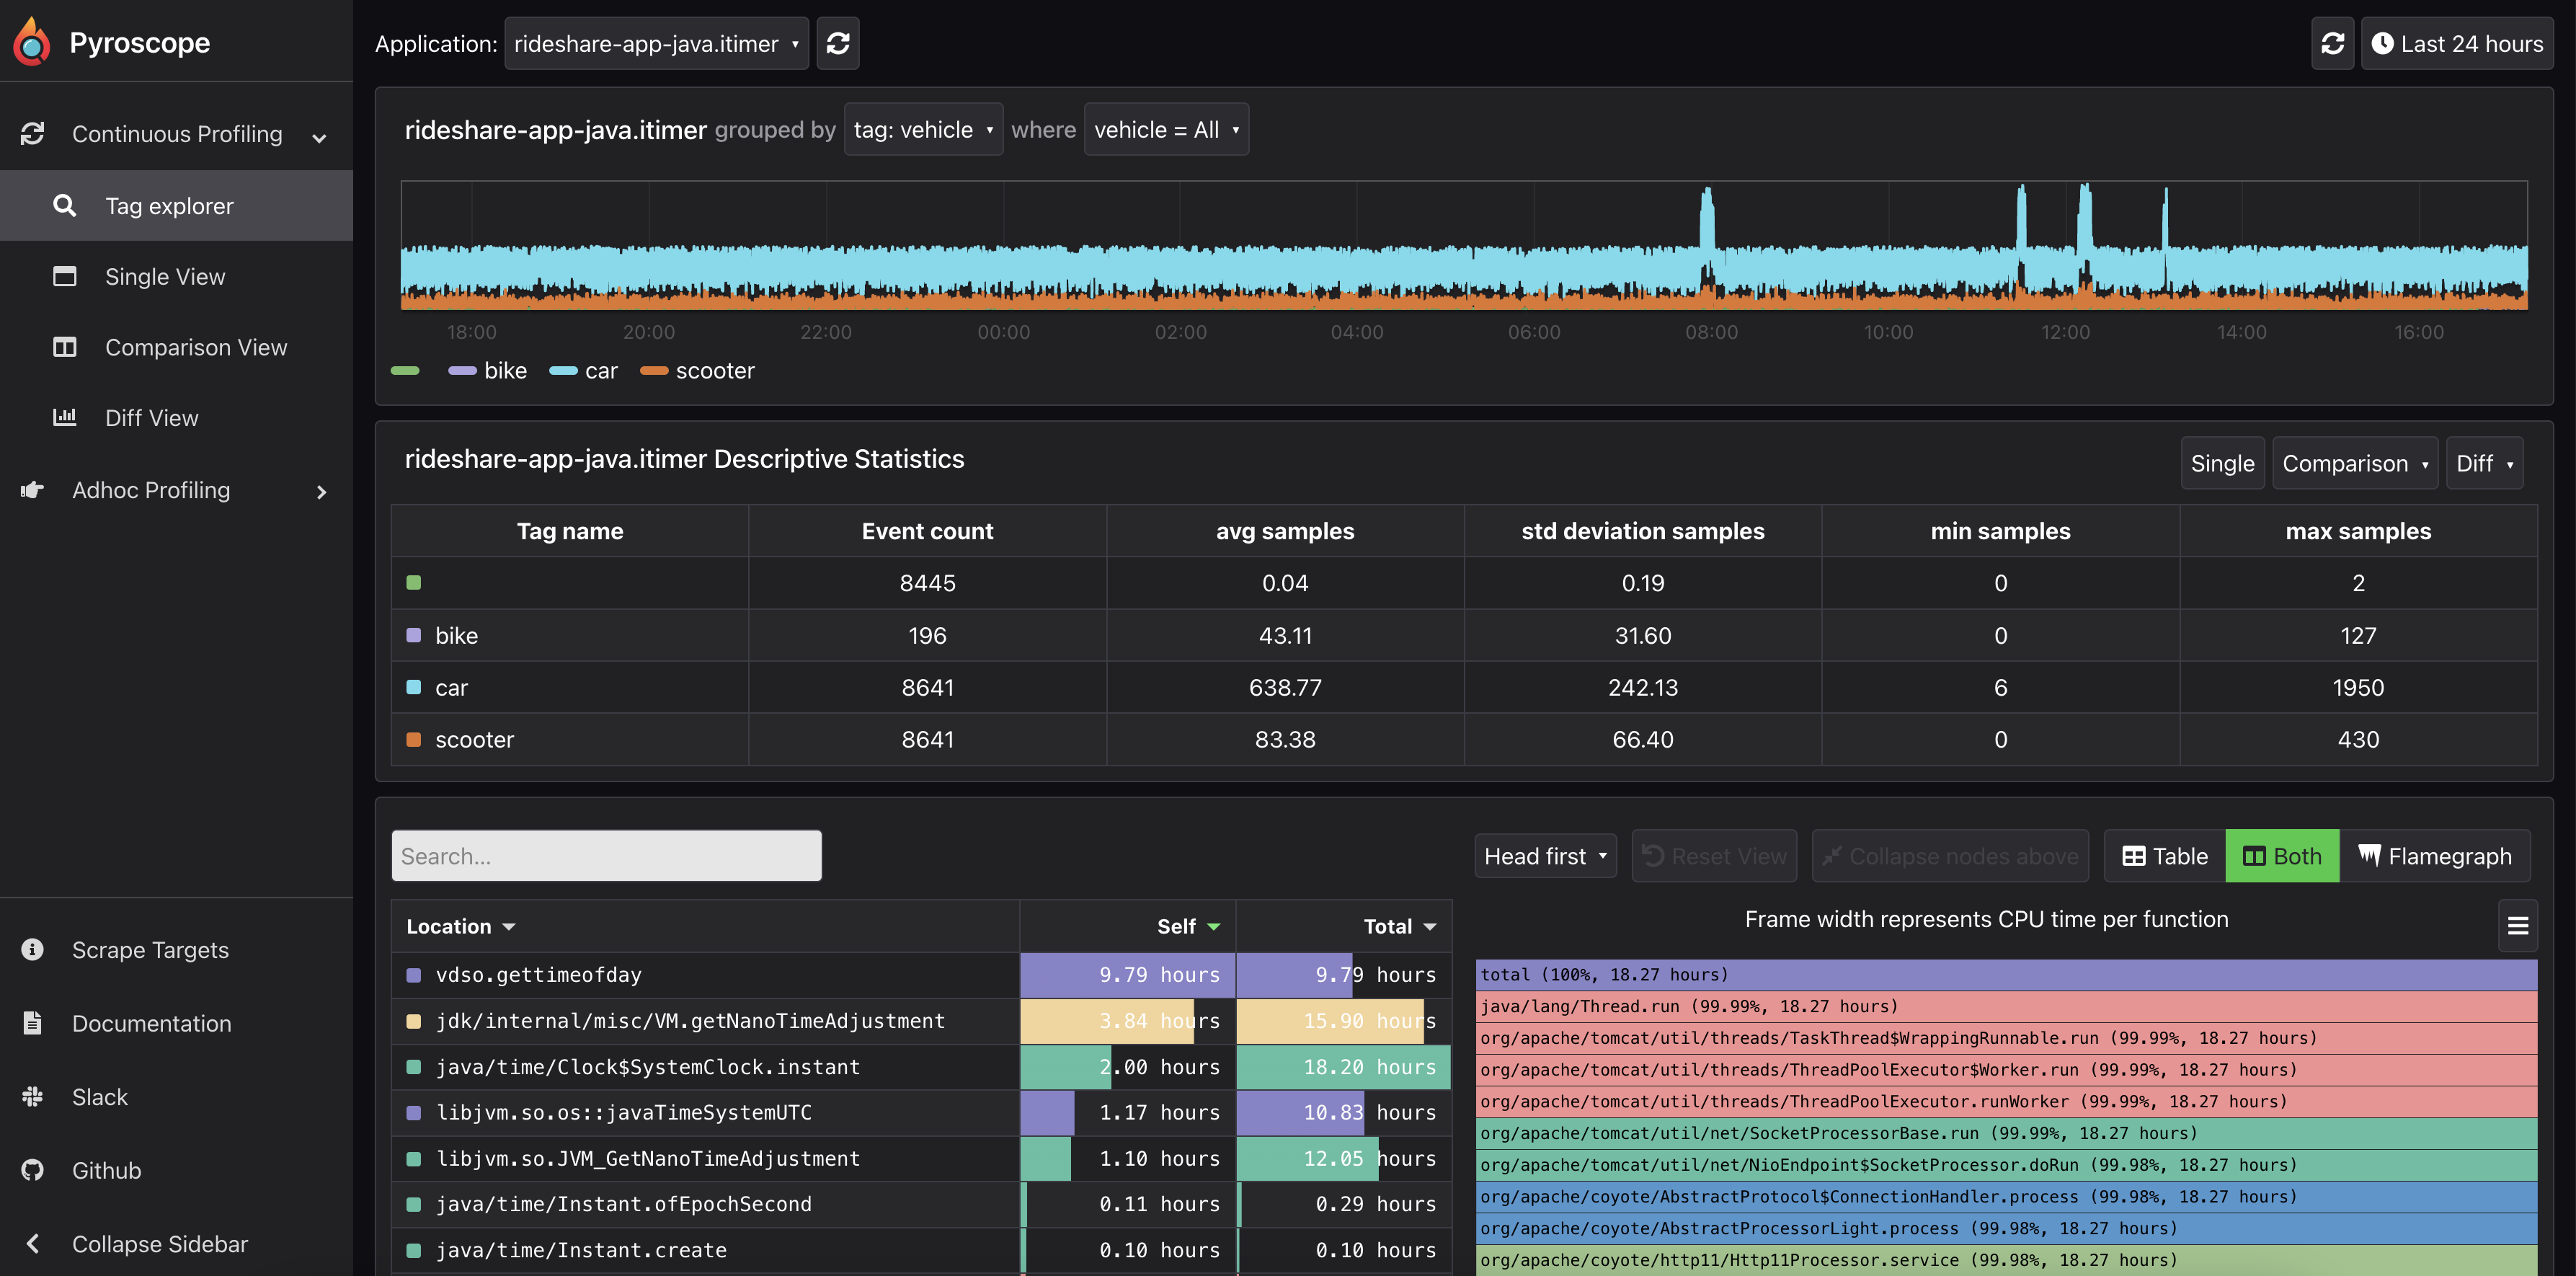Open the Head first sorting dropdown
2576x1276 pixels.
click(x=1544, y=856)
